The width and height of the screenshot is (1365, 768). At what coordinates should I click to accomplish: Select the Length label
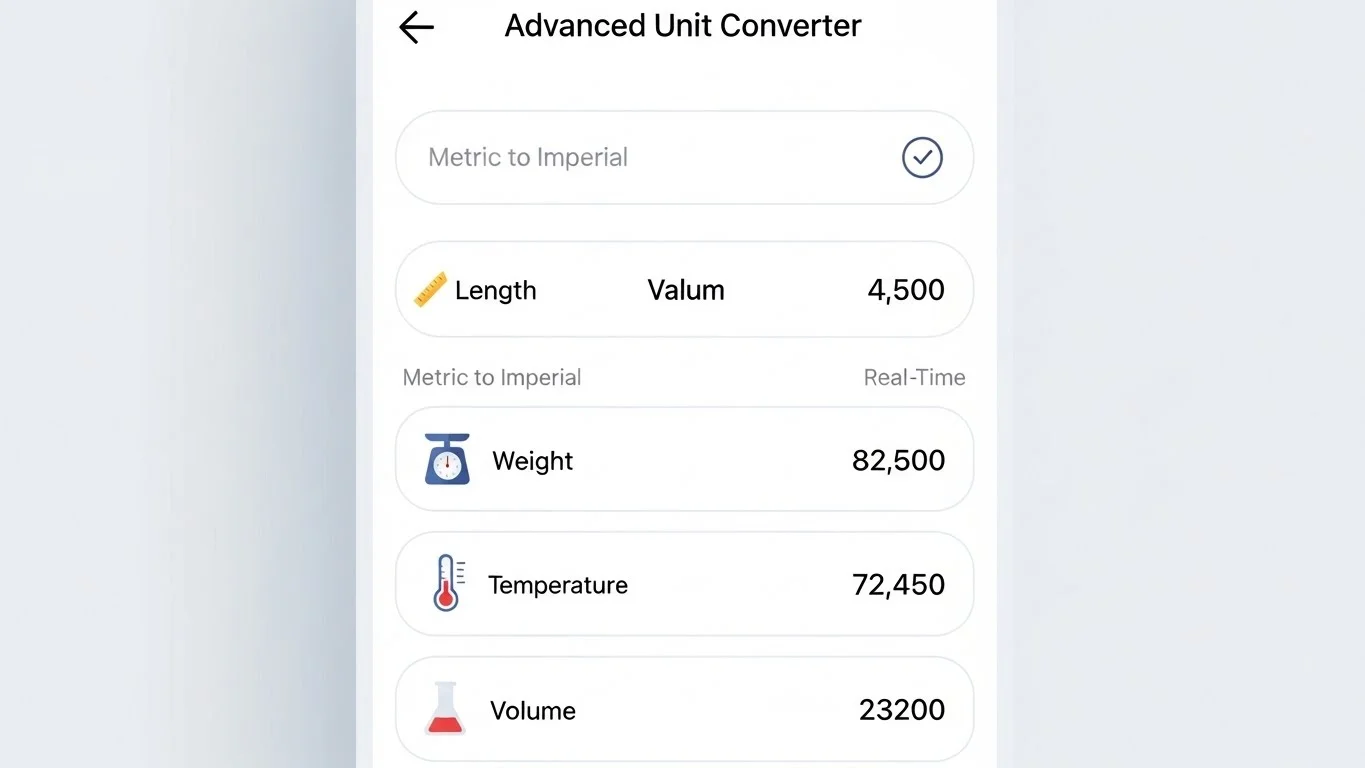point(495,291)
